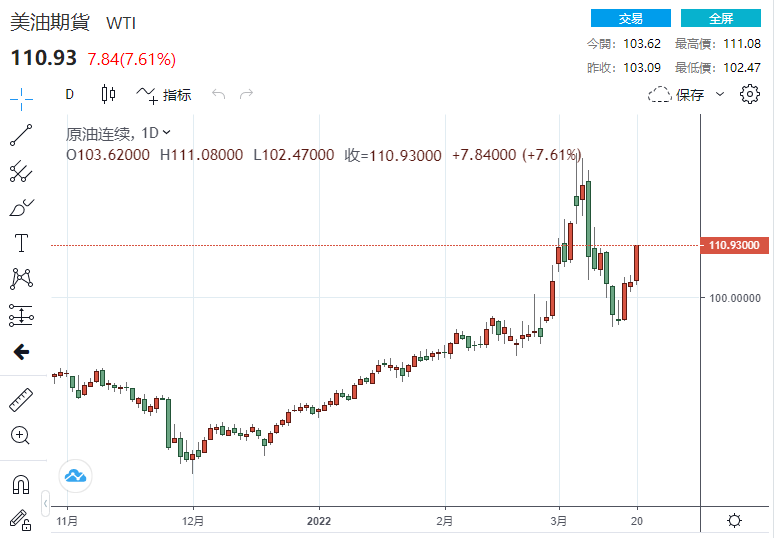Screen dimensions: 777x538
Task: Collapse the 原油连续 1D legend chevron
Action: [167, 132]
